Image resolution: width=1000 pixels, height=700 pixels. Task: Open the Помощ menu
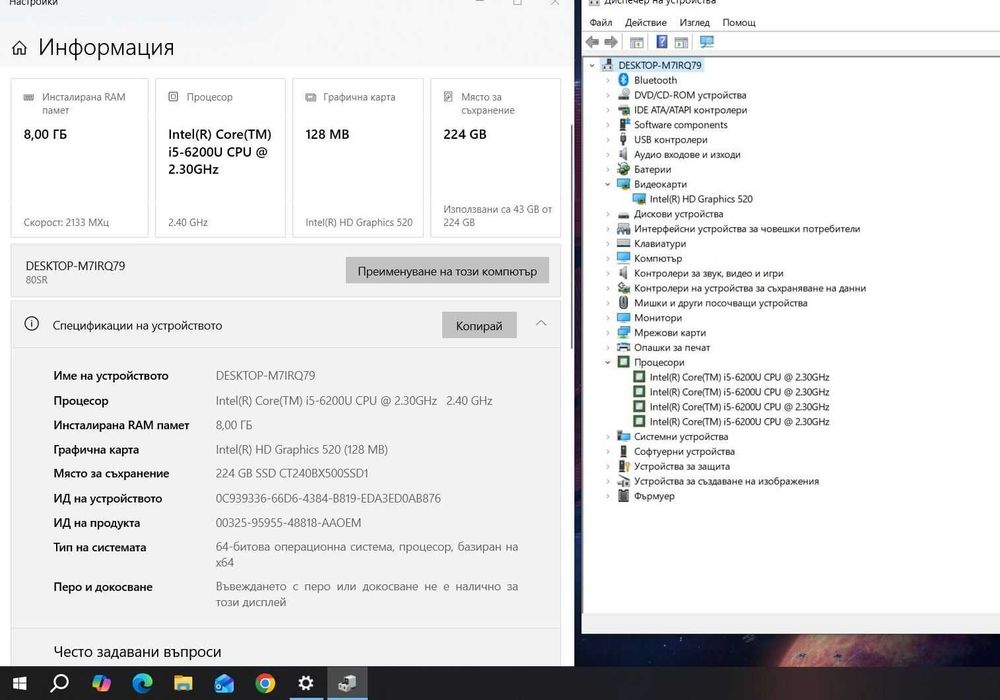tap(739, 22)
